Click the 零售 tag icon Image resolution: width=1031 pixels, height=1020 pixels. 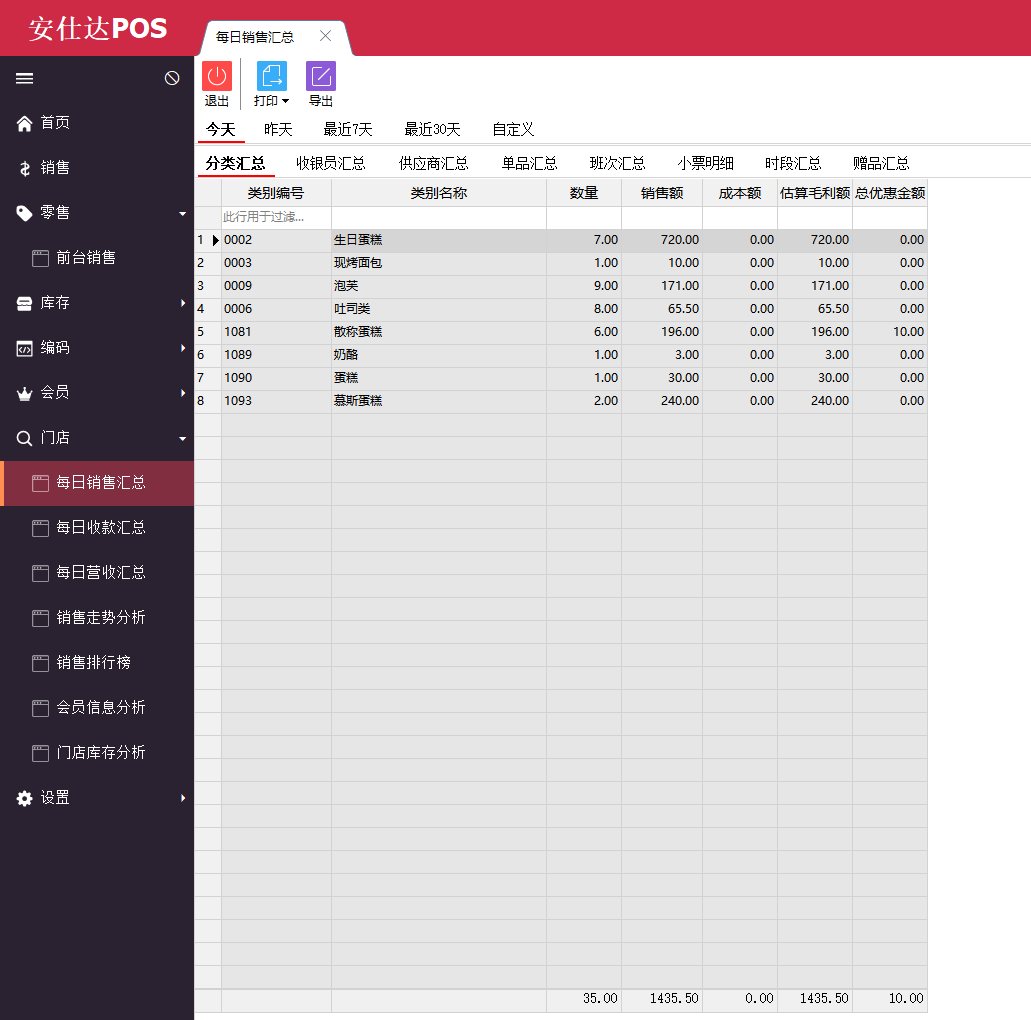click(x=24, y=213)
